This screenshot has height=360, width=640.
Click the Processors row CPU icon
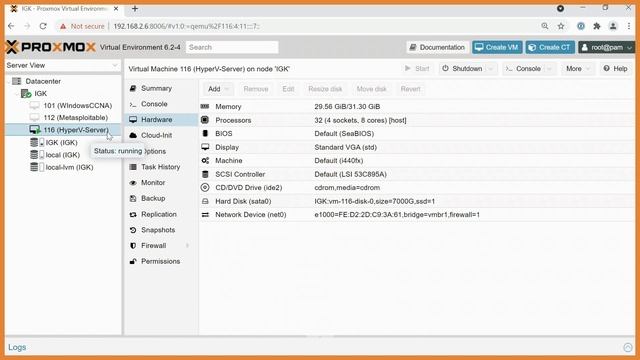click(205, 120)
